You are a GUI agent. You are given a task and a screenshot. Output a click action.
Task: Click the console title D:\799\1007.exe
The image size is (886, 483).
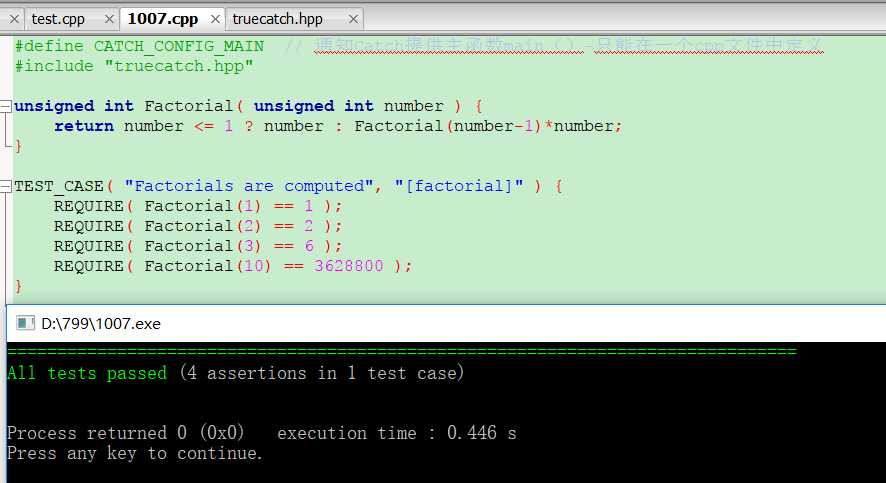(101, 324)
